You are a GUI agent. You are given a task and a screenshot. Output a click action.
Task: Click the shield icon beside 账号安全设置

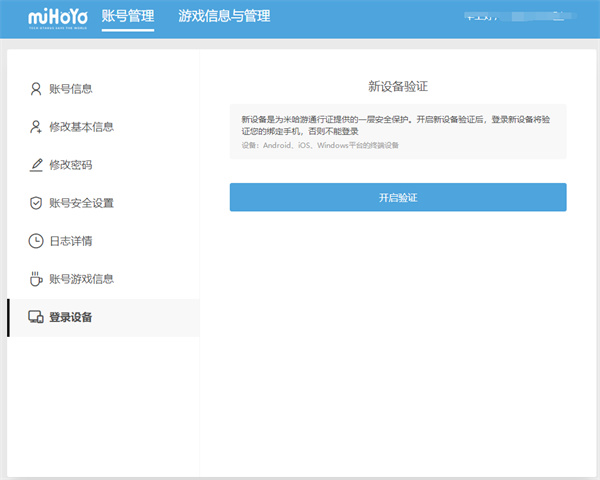[36, 203]
